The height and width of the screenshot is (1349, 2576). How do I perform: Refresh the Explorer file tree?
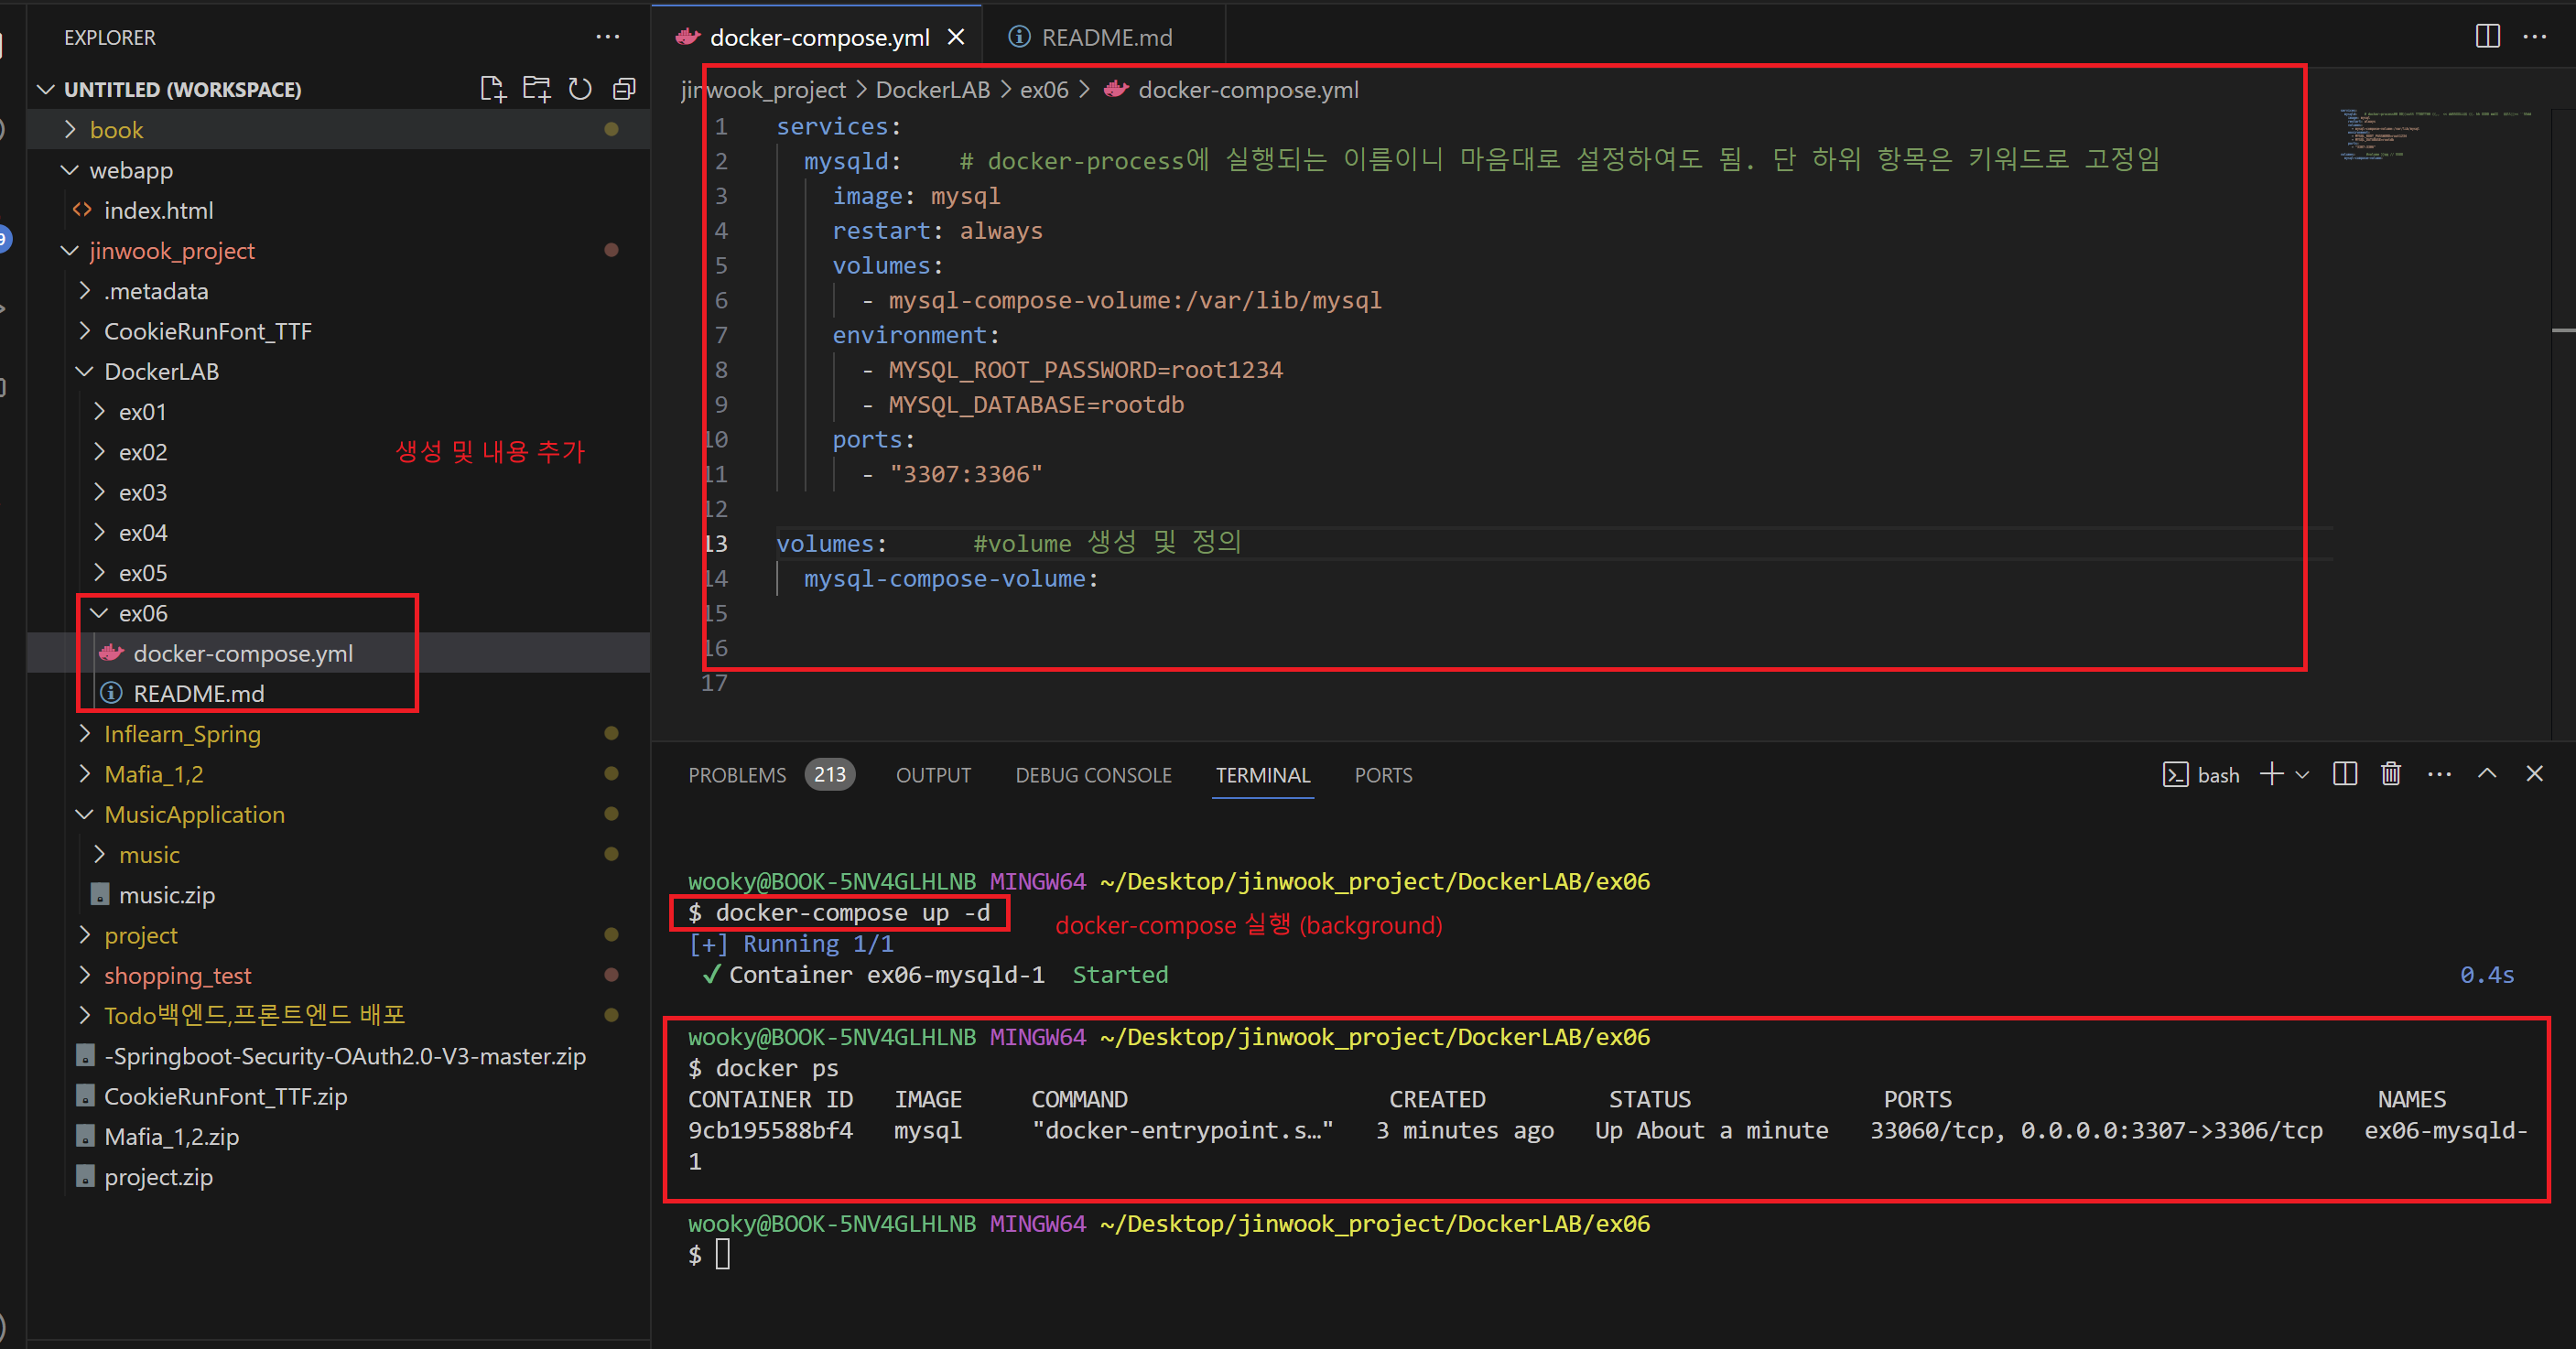click(x=580, y=89)
